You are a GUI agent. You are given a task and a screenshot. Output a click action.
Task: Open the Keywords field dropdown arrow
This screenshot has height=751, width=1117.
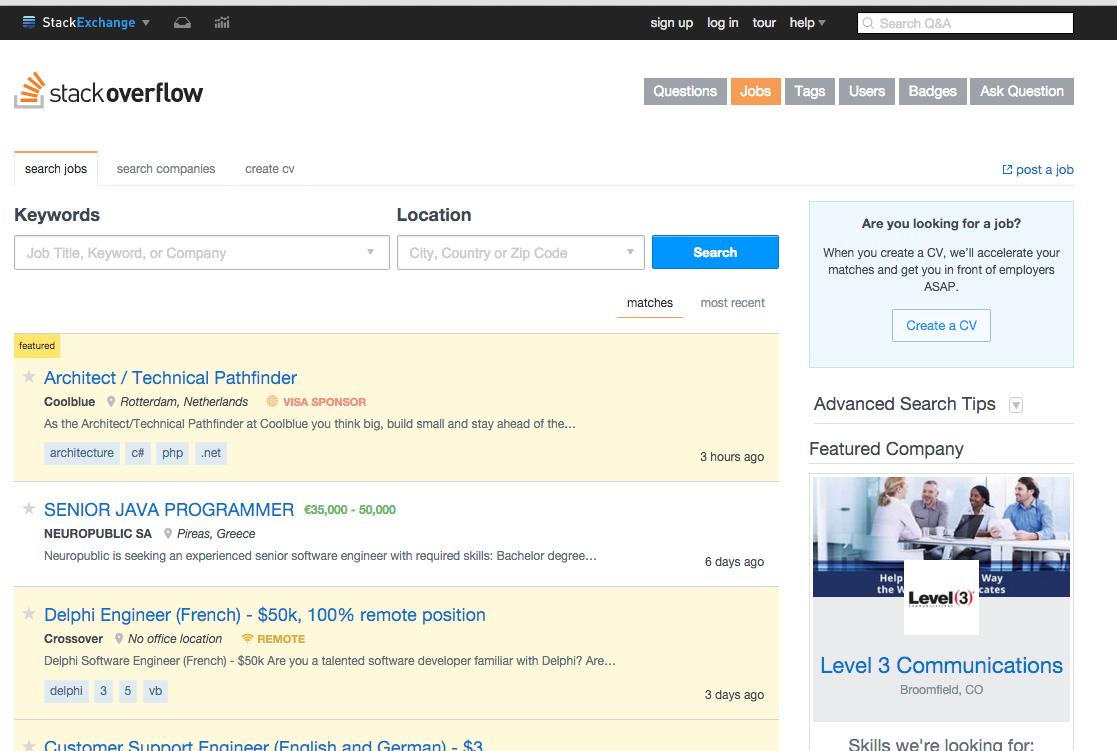pos(370,252)
